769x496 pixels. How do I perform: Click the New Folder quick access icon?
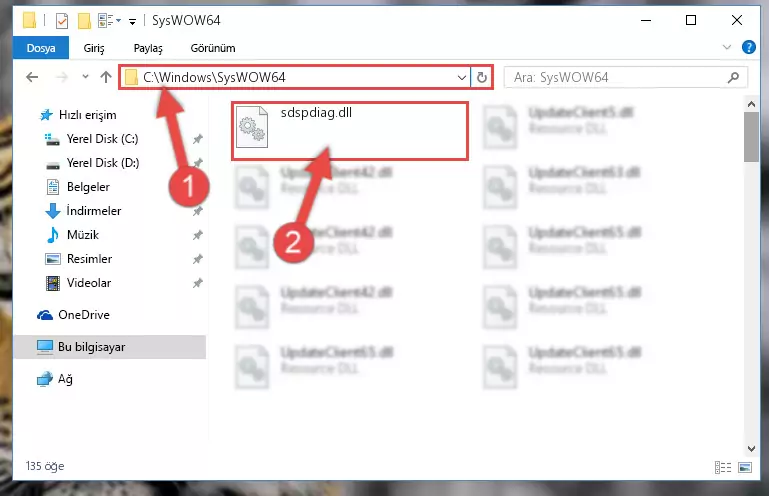[84, 21]
